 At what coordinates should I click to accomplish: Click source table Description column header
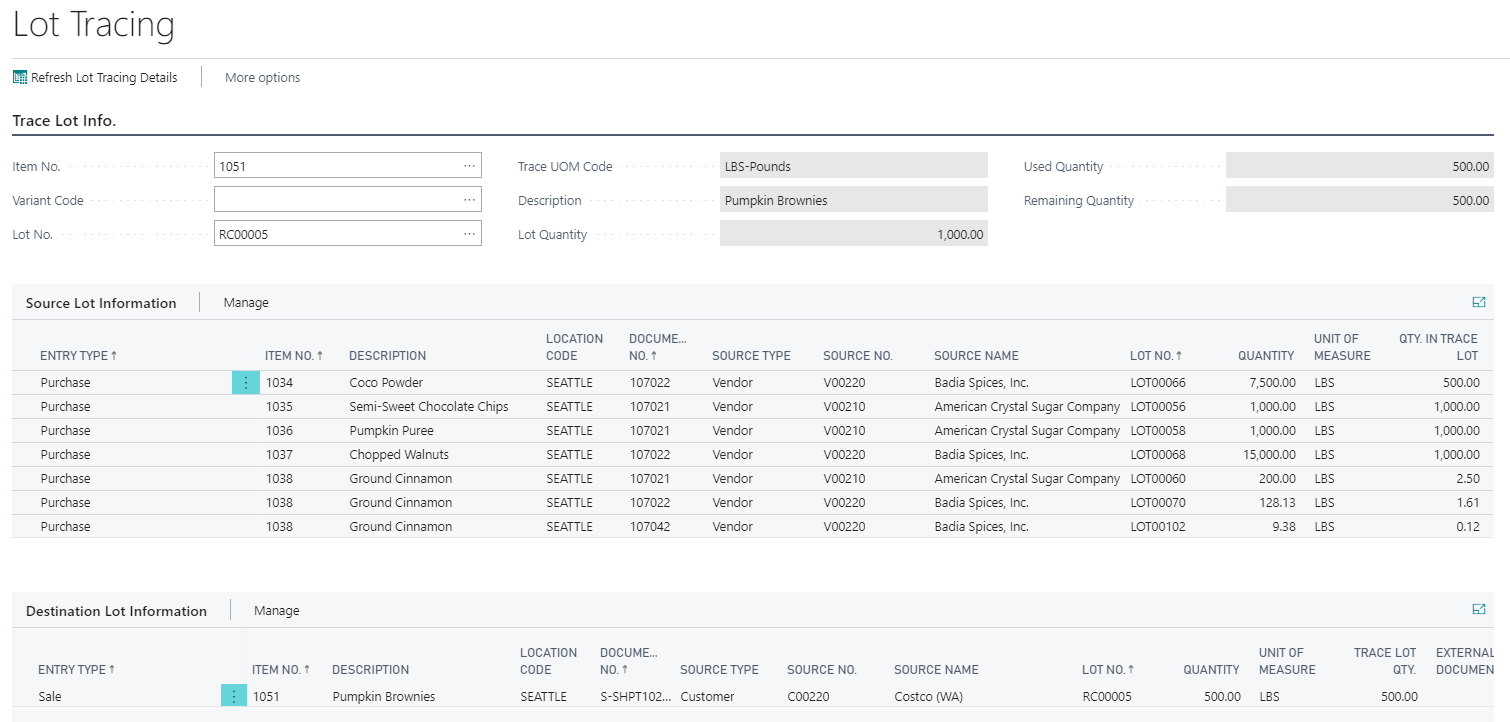coord(387,355)
